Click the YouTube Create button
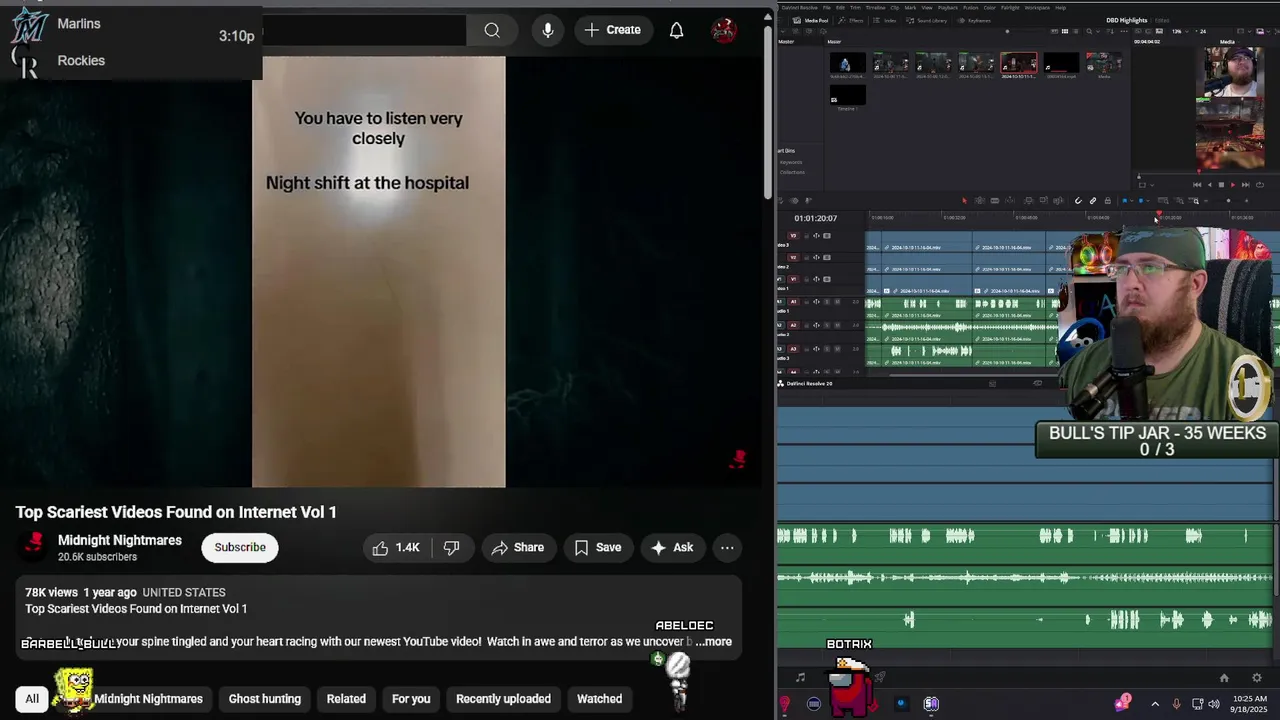The width and height of the screenshot is (1280, 720). (612, 30)
